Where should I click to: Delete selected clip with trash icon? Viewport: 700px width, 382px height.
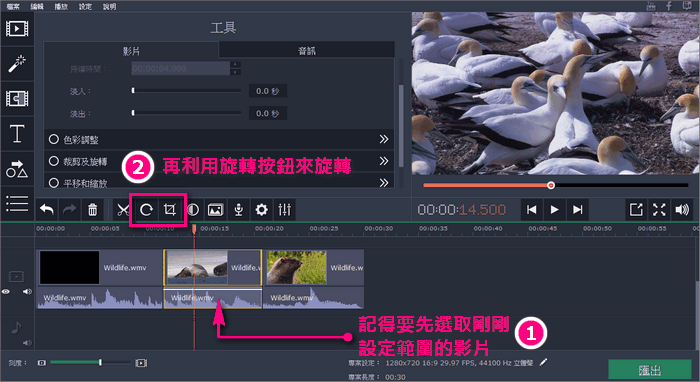(x=92, y=209)
